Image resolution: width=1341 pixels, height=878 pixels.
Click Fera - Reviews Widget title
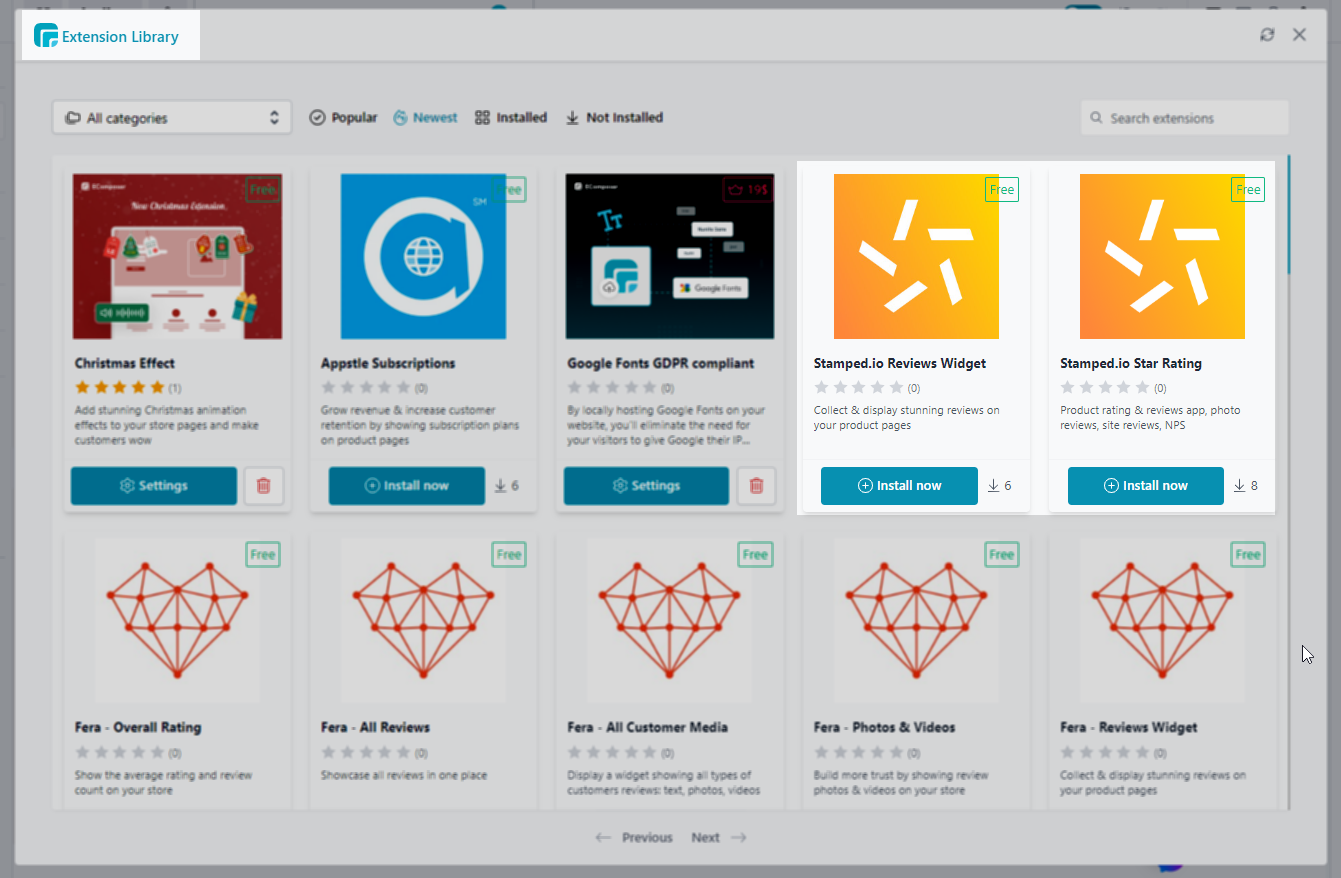click(1129, 727)
